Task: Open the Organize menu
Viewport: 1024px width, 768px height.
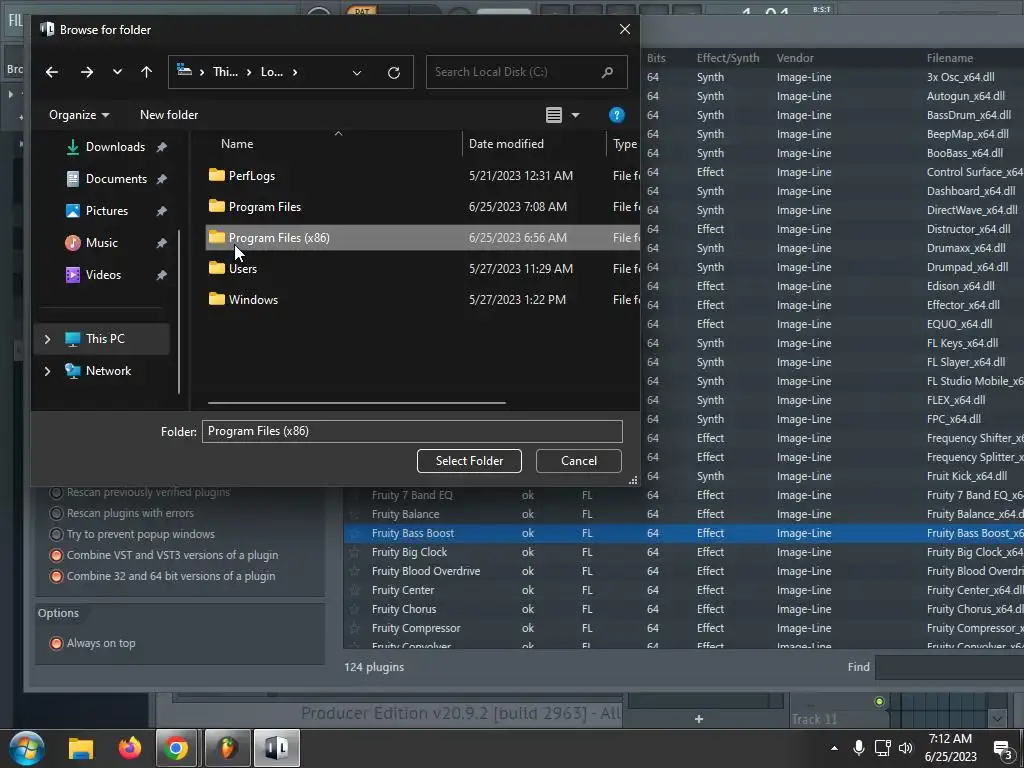Action: pyautogui.click(x=78, y=115)
